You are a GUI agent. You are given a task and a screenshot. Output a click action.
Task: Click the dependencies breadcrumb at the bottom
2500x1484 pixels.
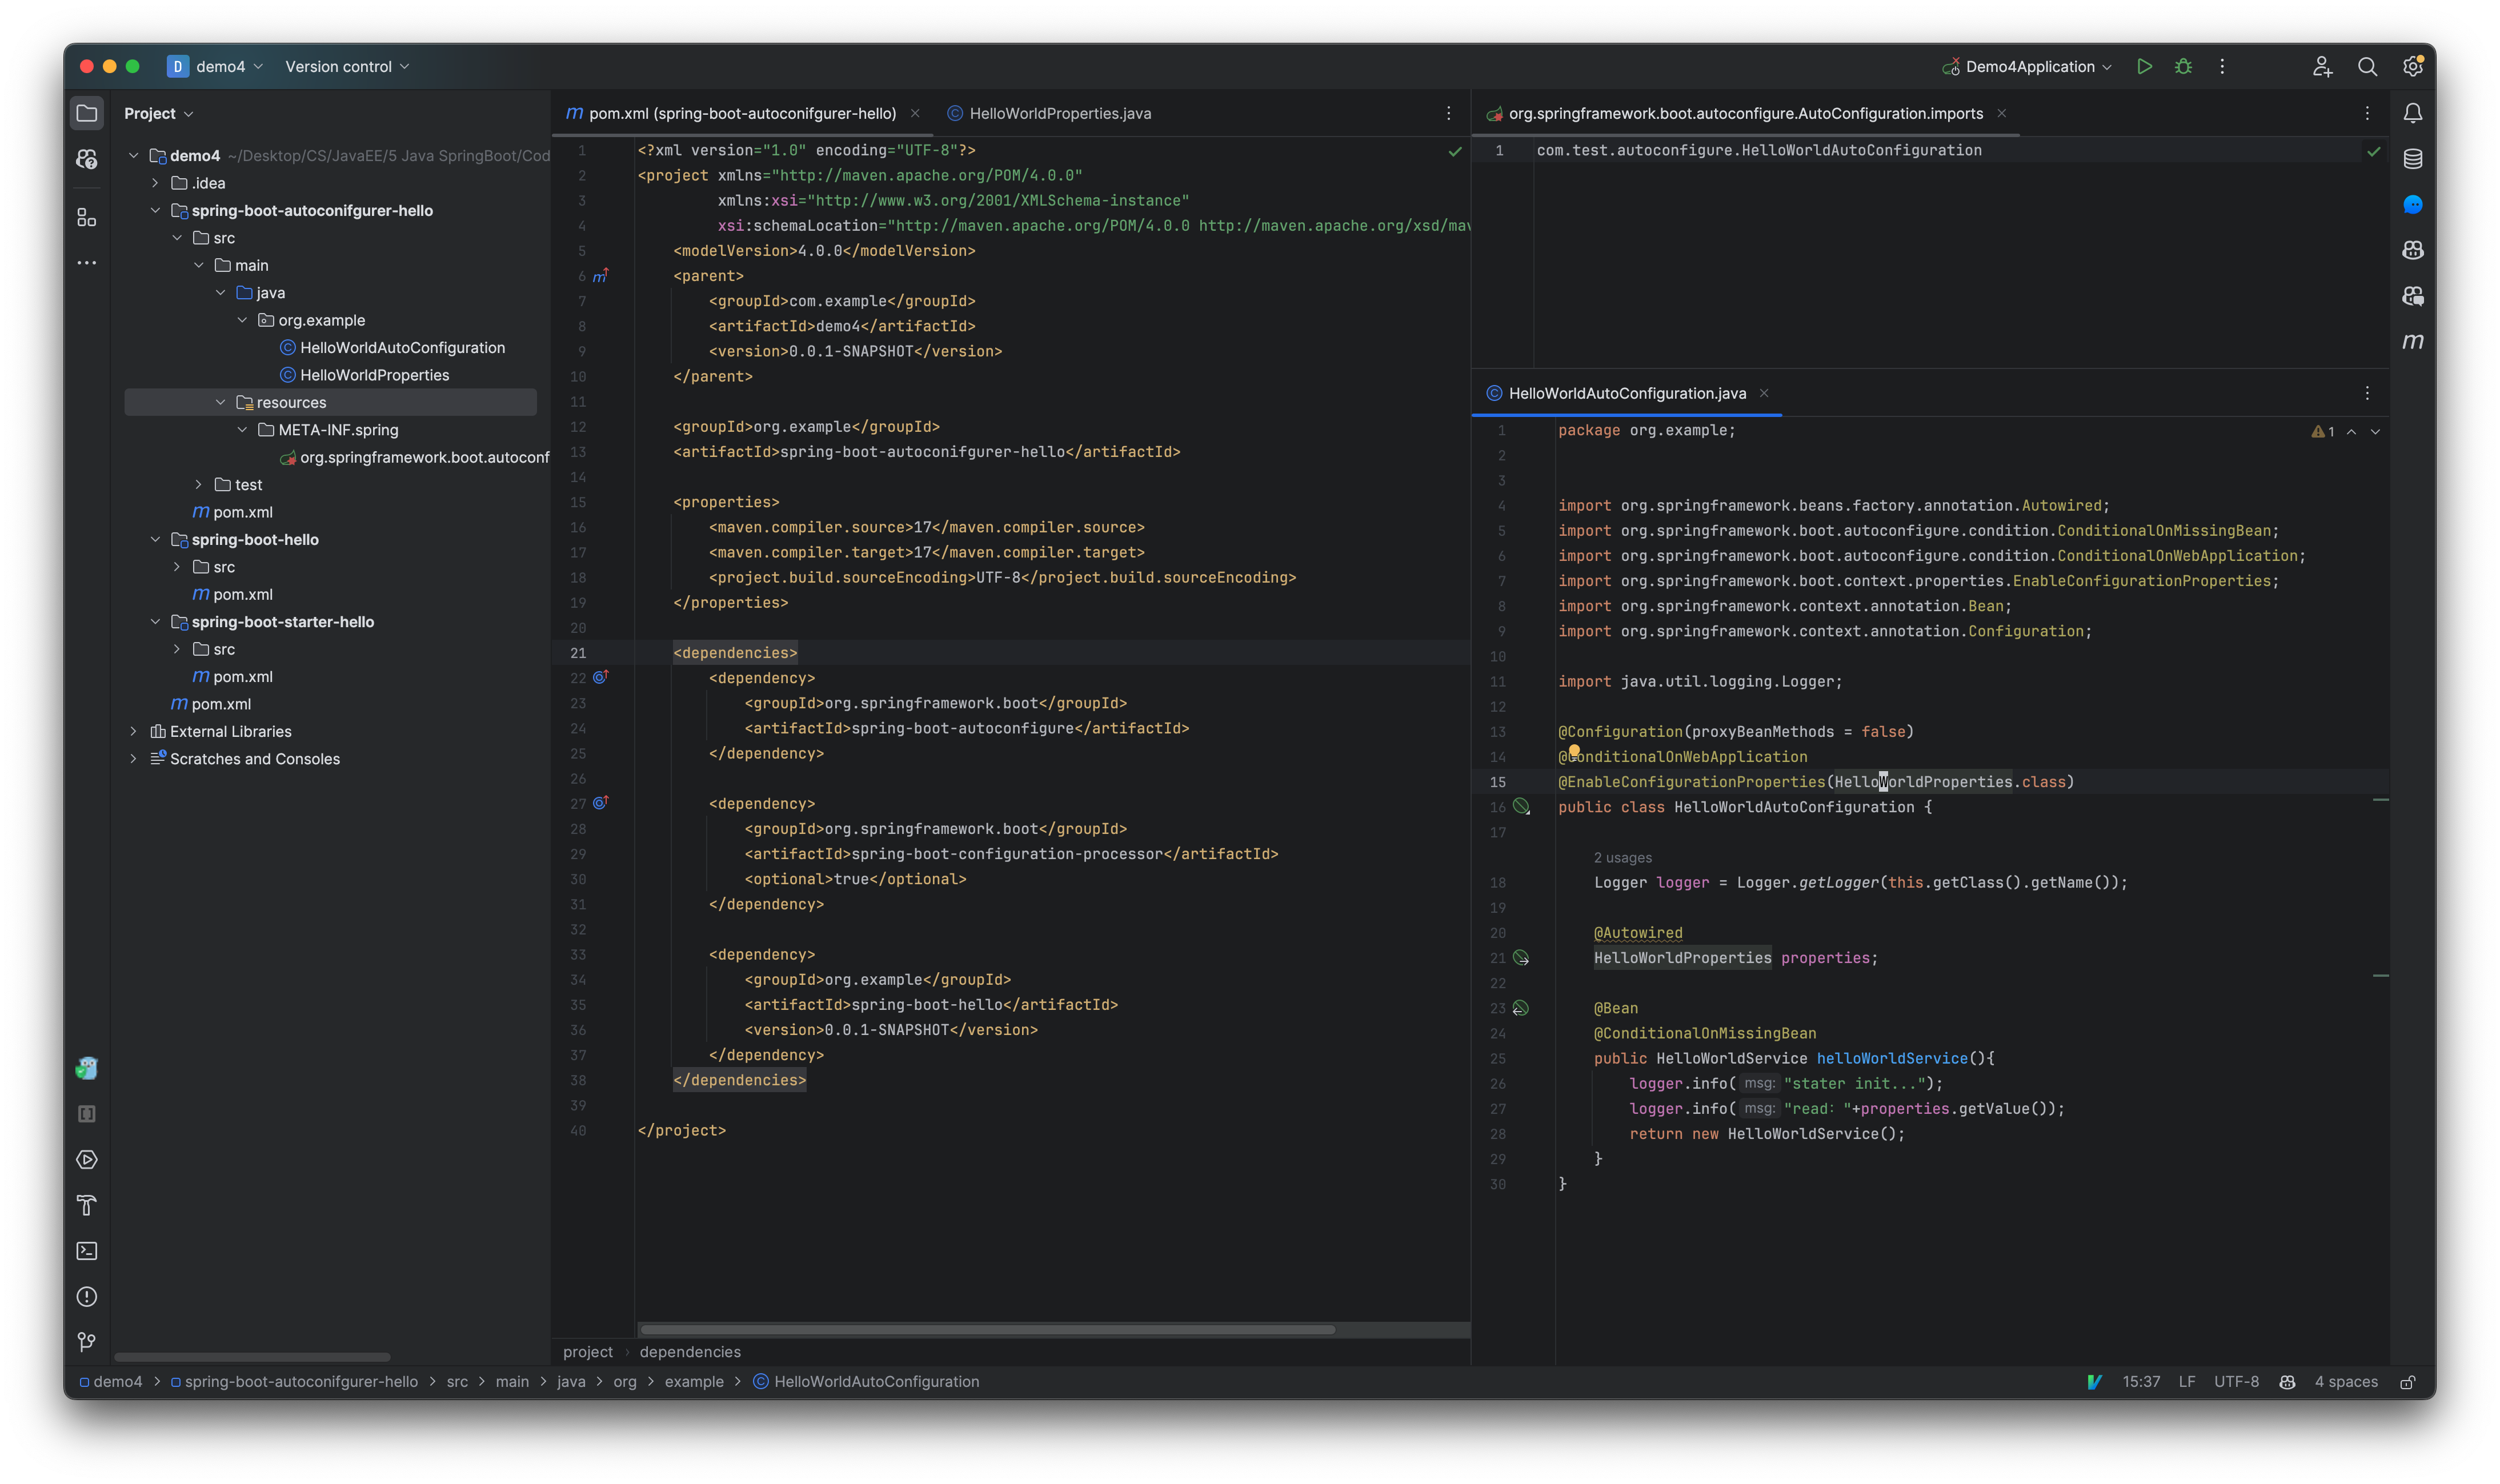tap(690, 1352)
